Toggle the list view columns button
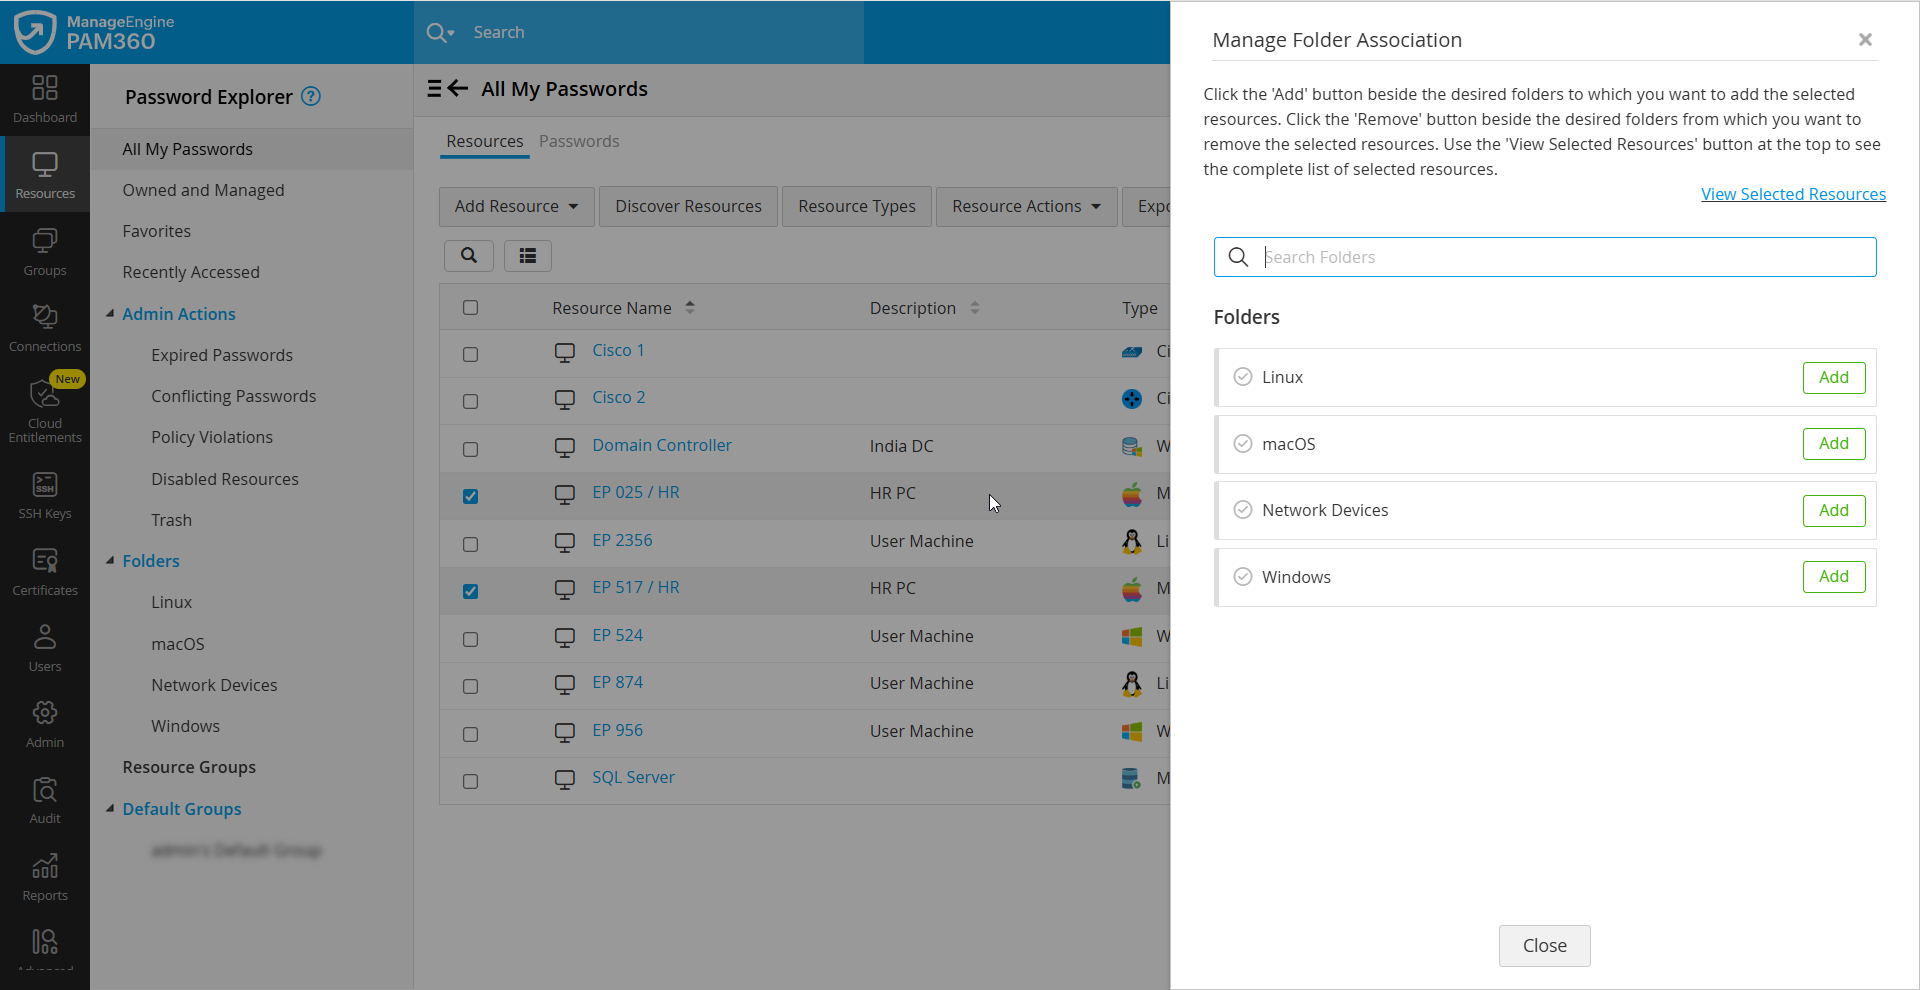 [528, 256]
